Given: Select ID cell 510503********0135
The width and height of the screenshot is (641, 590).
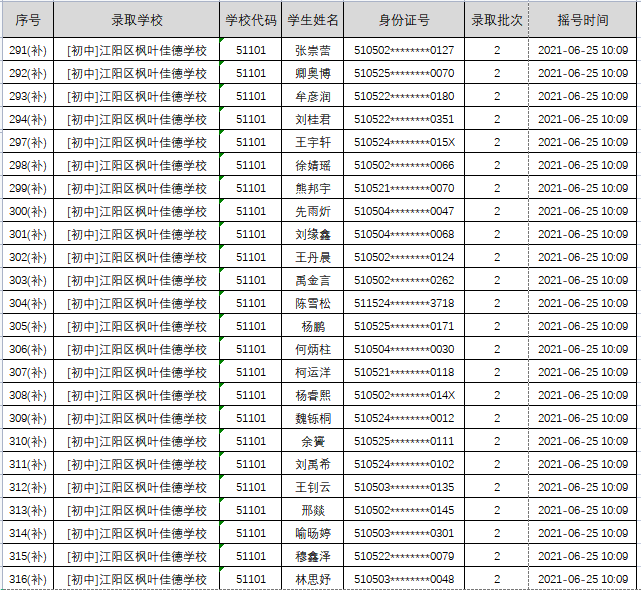Looking at the screenshot, I should (404, 487).
